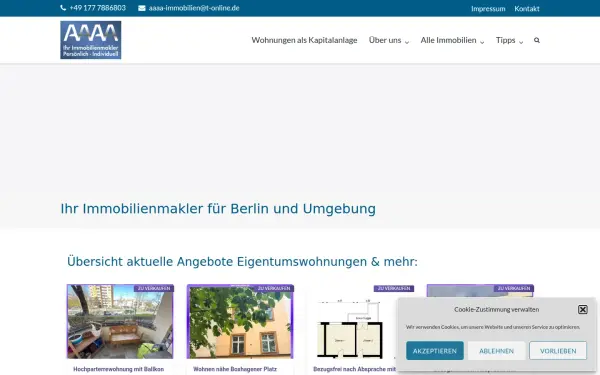Click Wohnen nähe Boxhagener Platz title
600x375 pixels.
click(x=235, y=369)
